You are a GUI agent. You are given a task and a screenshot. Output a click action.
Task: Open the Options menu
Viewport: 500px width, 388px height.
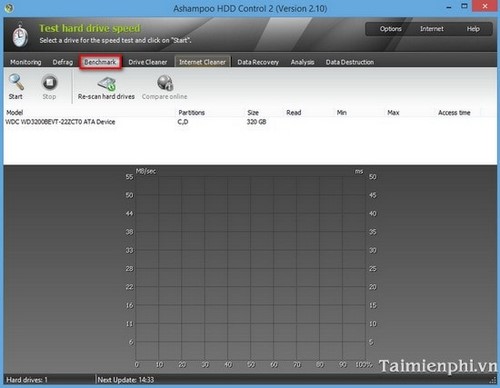tap(390, 29)
